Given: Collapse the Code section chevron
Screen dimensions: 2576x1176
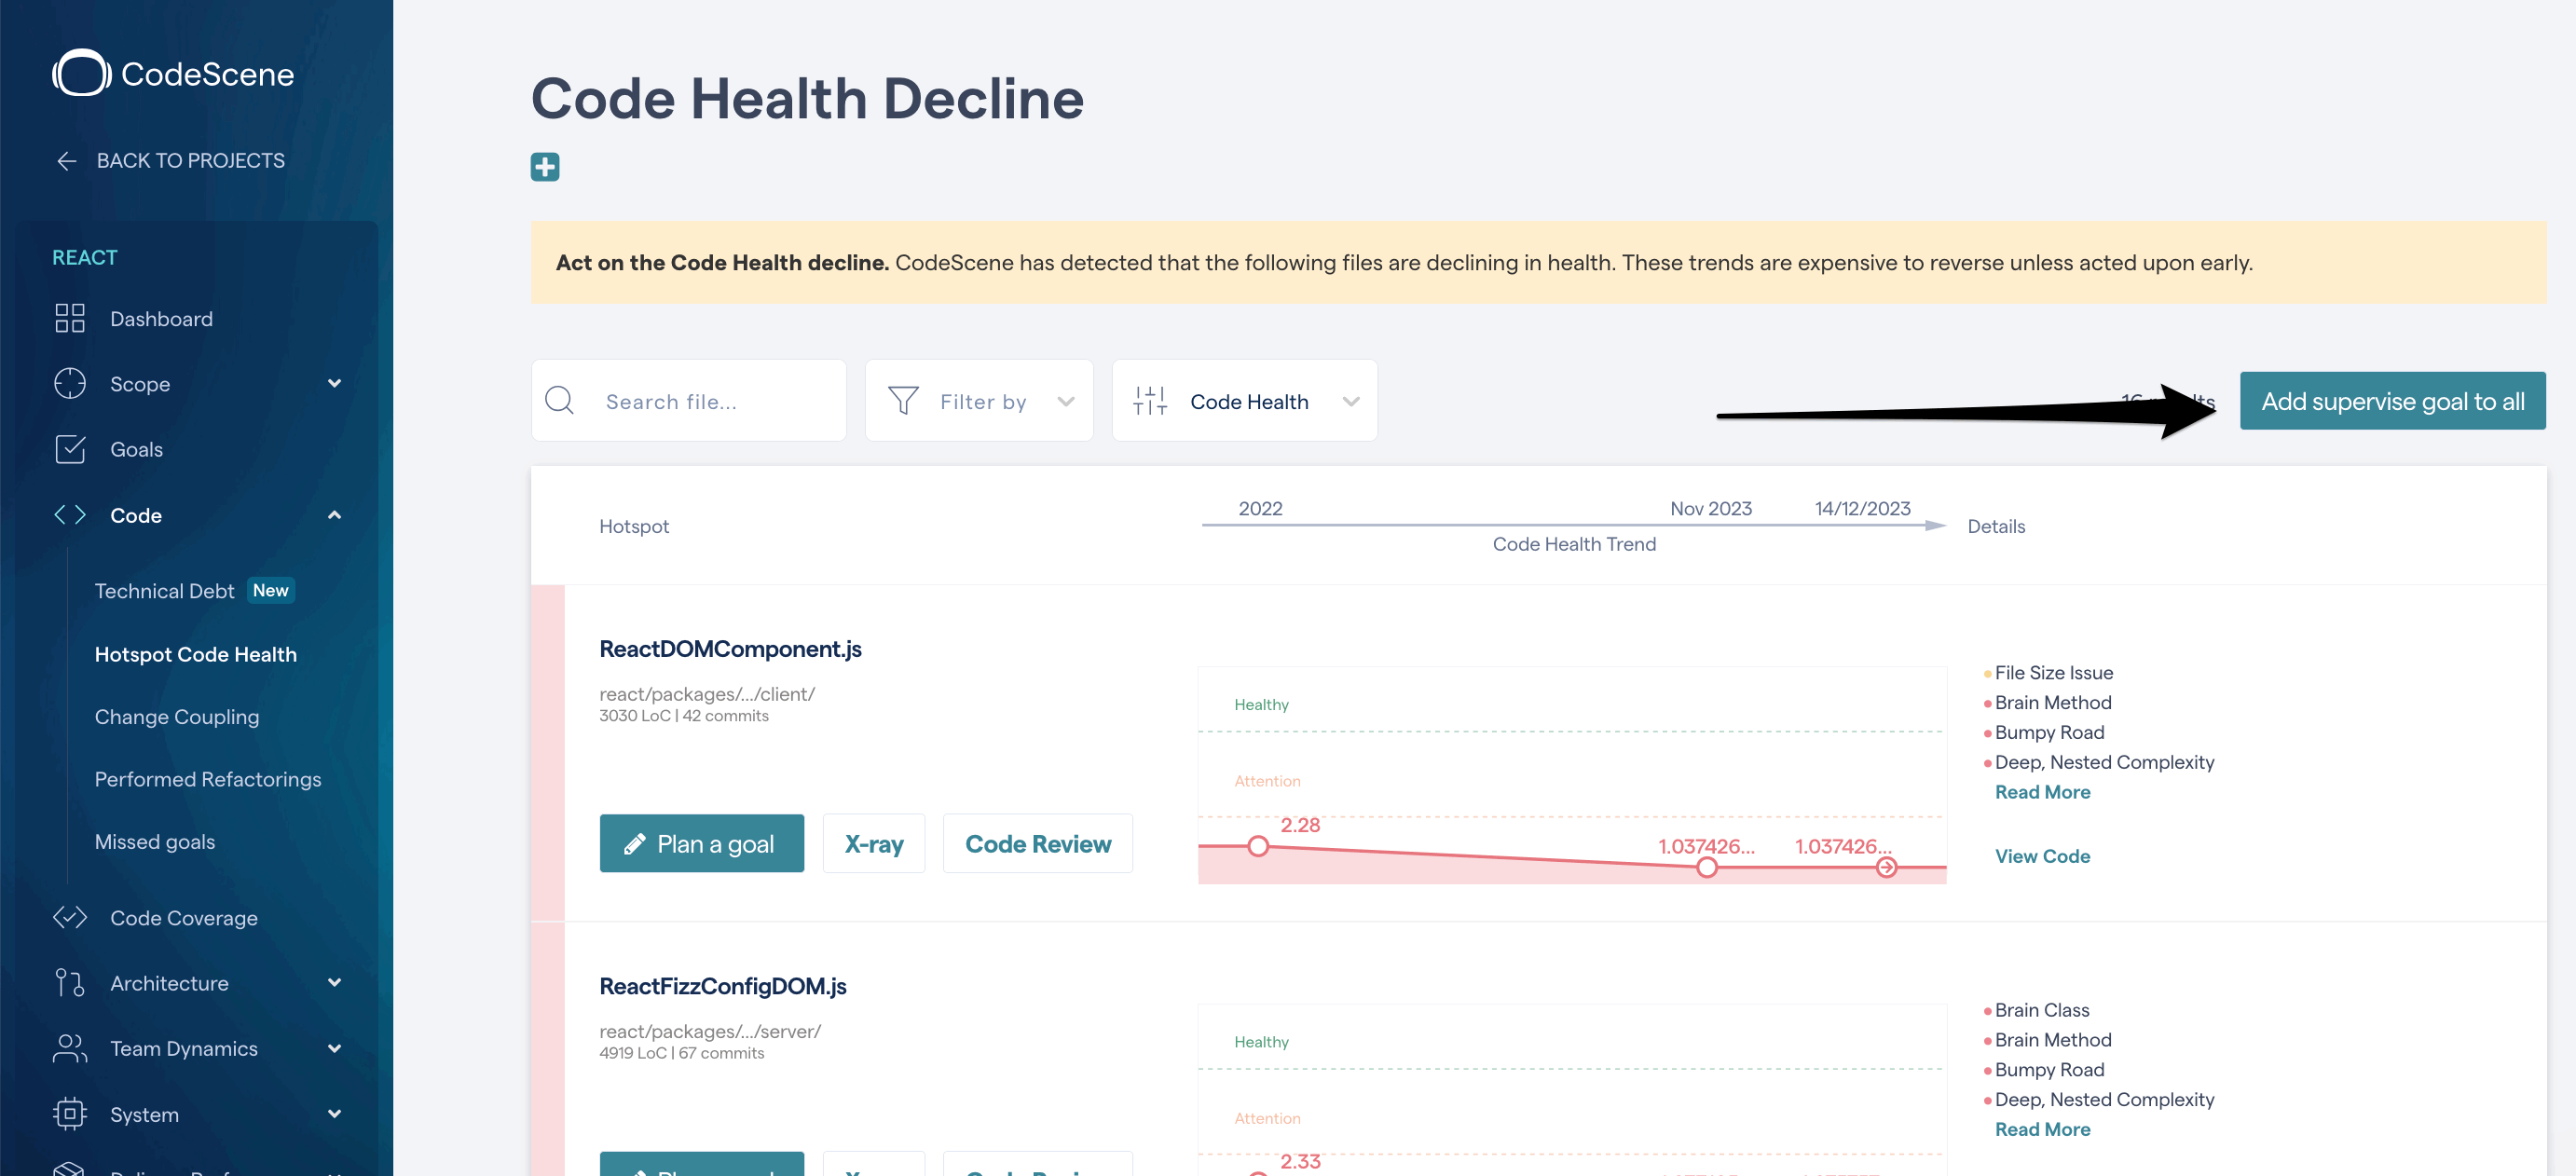Looking at the screenshot, I should point(334,515).
